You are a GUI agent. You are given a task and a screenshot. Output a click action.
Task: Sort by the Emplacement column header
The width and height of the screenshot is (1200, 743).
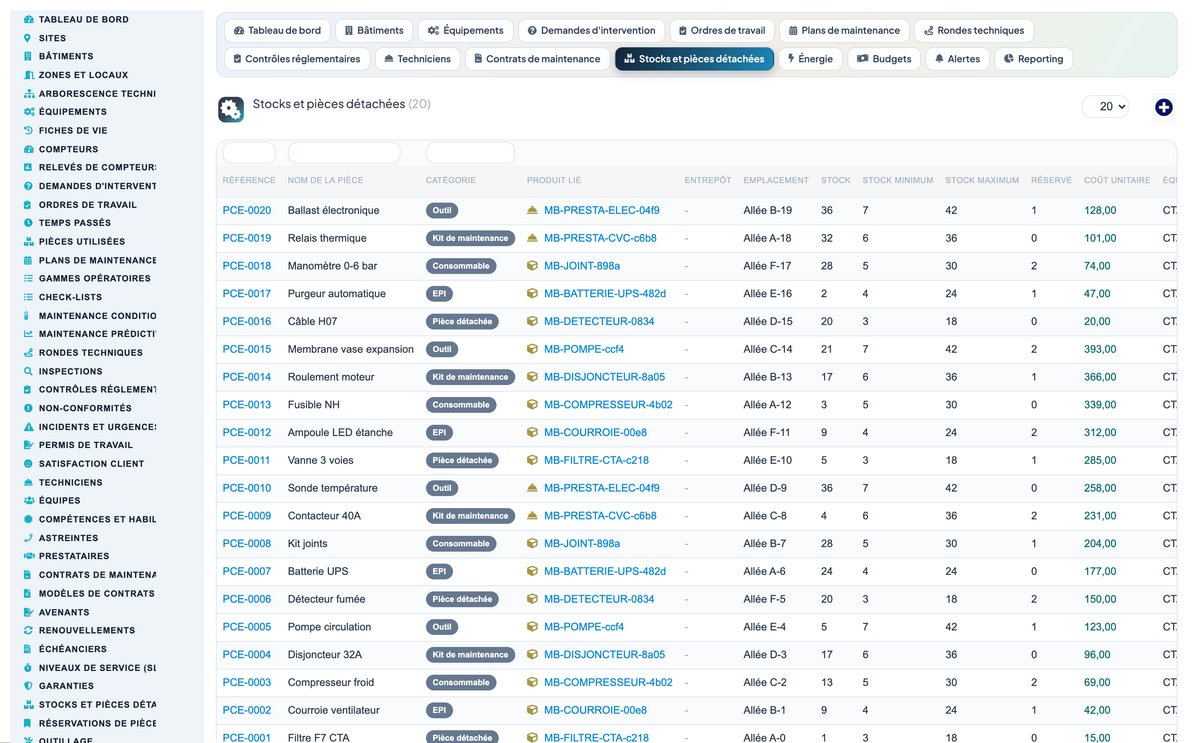(x=776, y=181)
